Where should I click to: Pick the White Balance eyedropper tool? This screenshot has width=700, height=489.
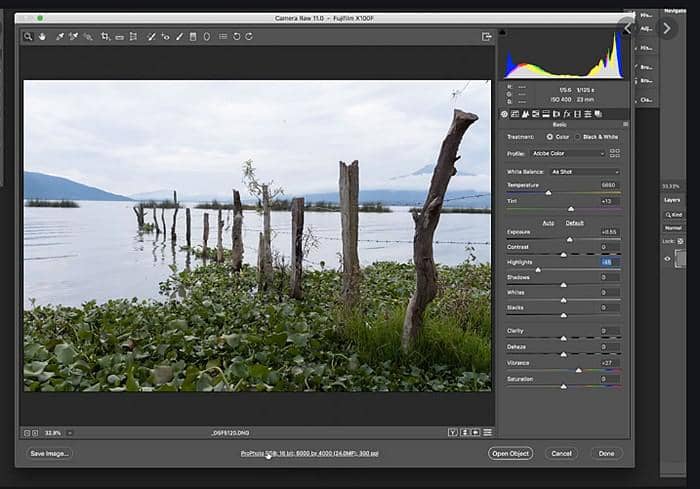pyautogui.click(x=60, y=37)
